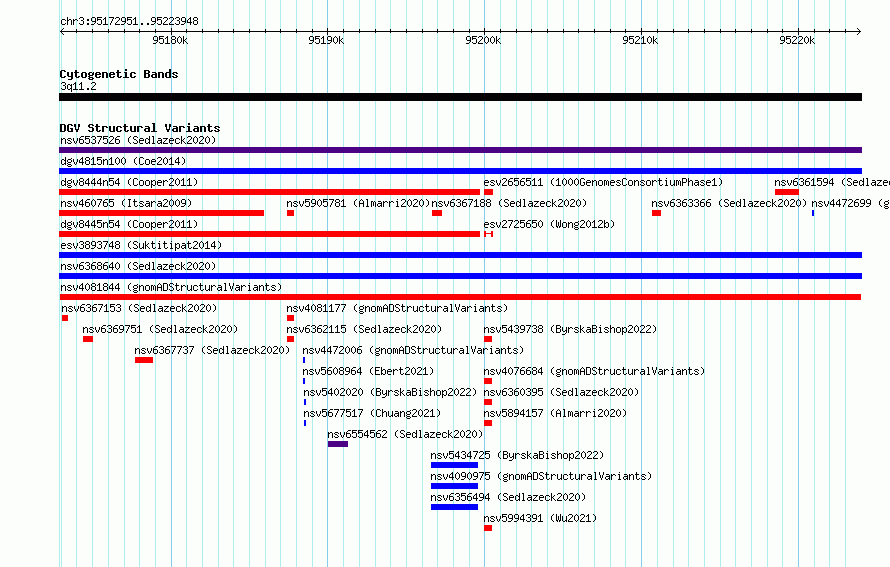Screen dimensions: 890x567
Task: Select nsv4081844 (gnomADStructuralVariants) label
Action: click(171, 287)
